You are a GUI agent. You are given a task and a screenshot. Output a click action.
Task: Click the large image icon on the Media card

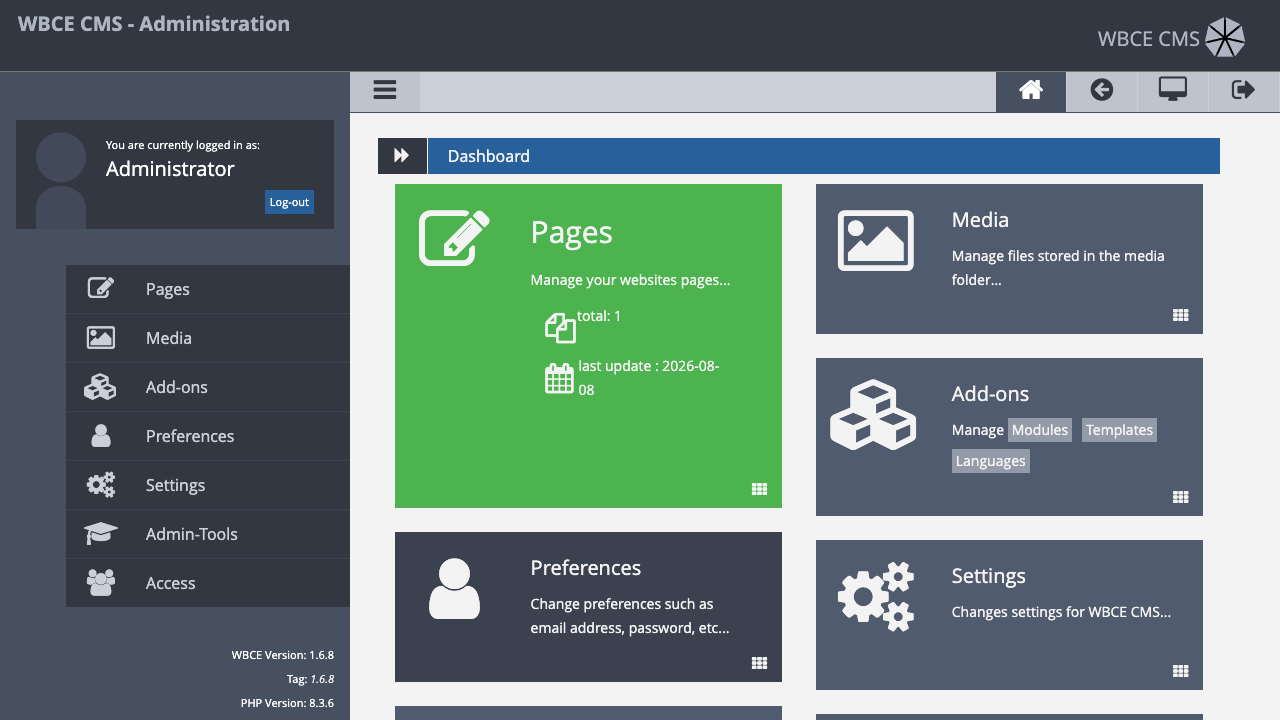click(x=875, y=240)
